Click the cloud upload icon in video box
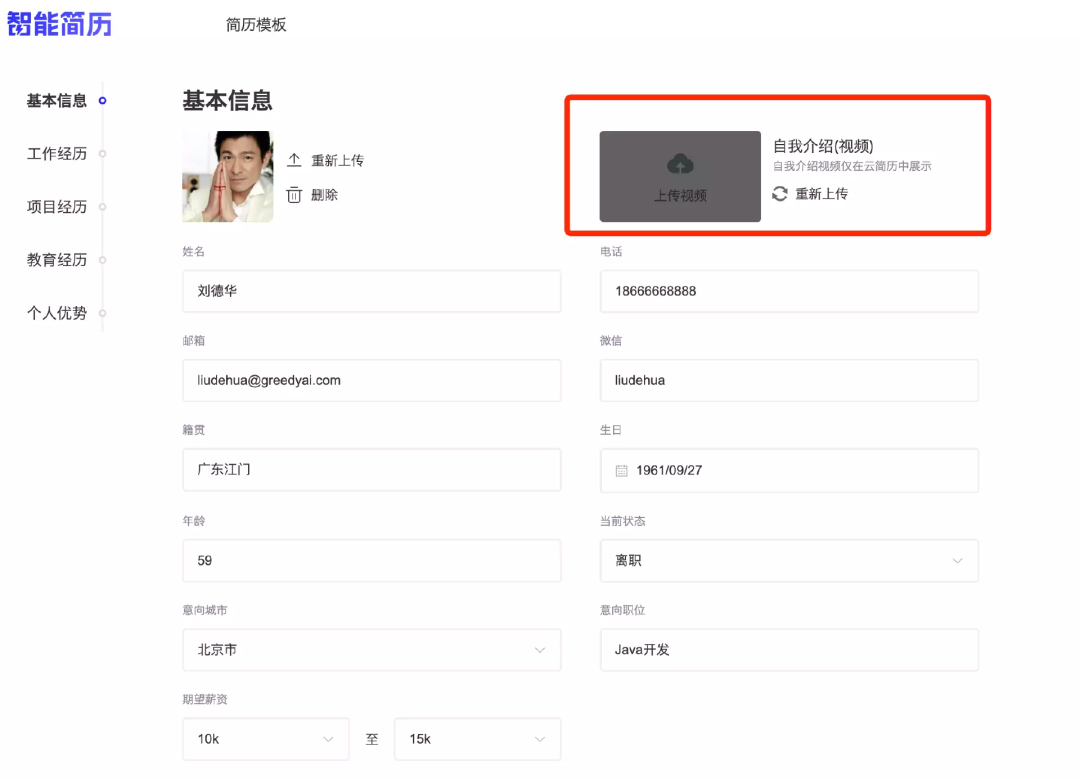The image size is (1080, 779). pyautogui.click(x=680, y=164)
